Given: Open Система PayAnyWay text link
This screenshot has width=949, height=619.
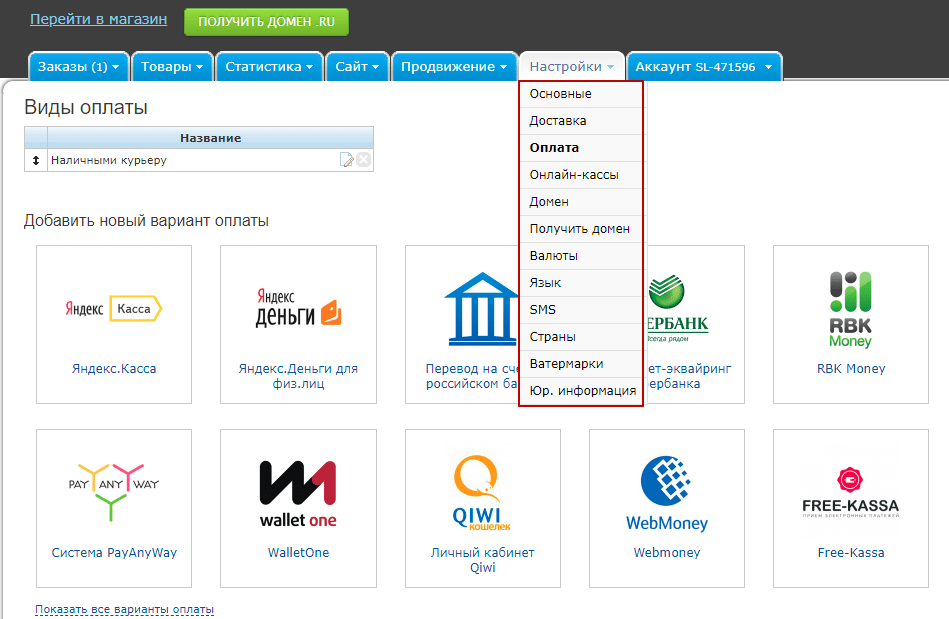Looking at the screenshot, I should coord(114,552).
